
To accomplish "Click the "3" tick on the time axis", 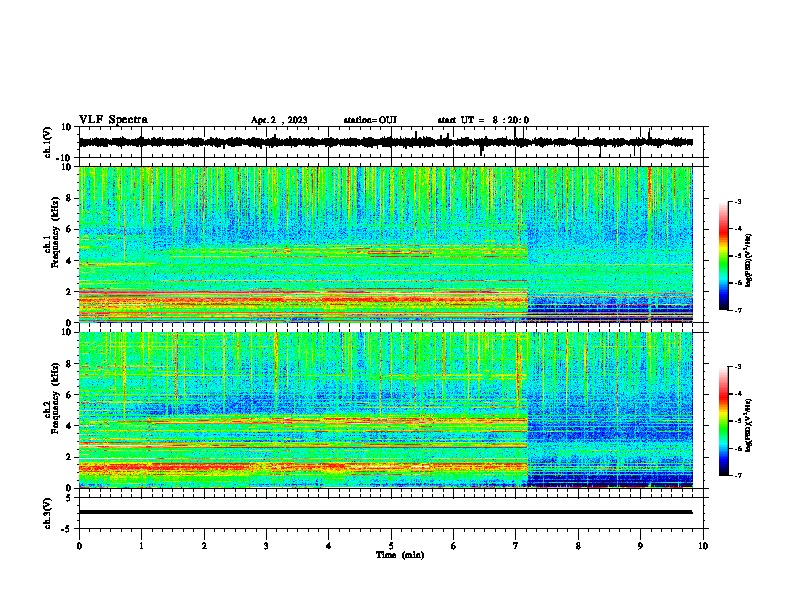I will coord(266,546).
